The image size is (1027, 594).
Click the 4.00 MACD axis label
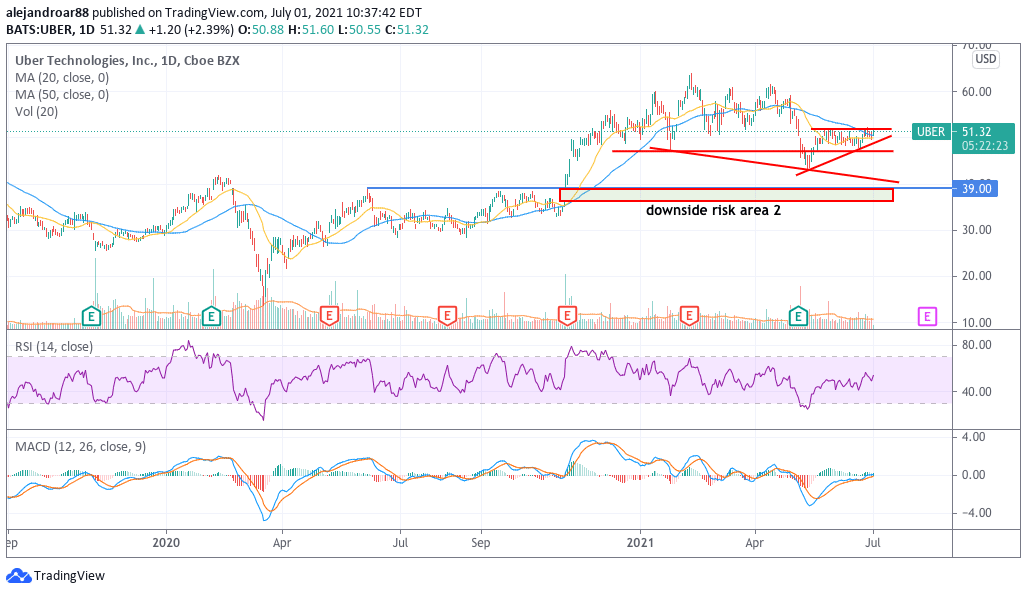(973, 437)
